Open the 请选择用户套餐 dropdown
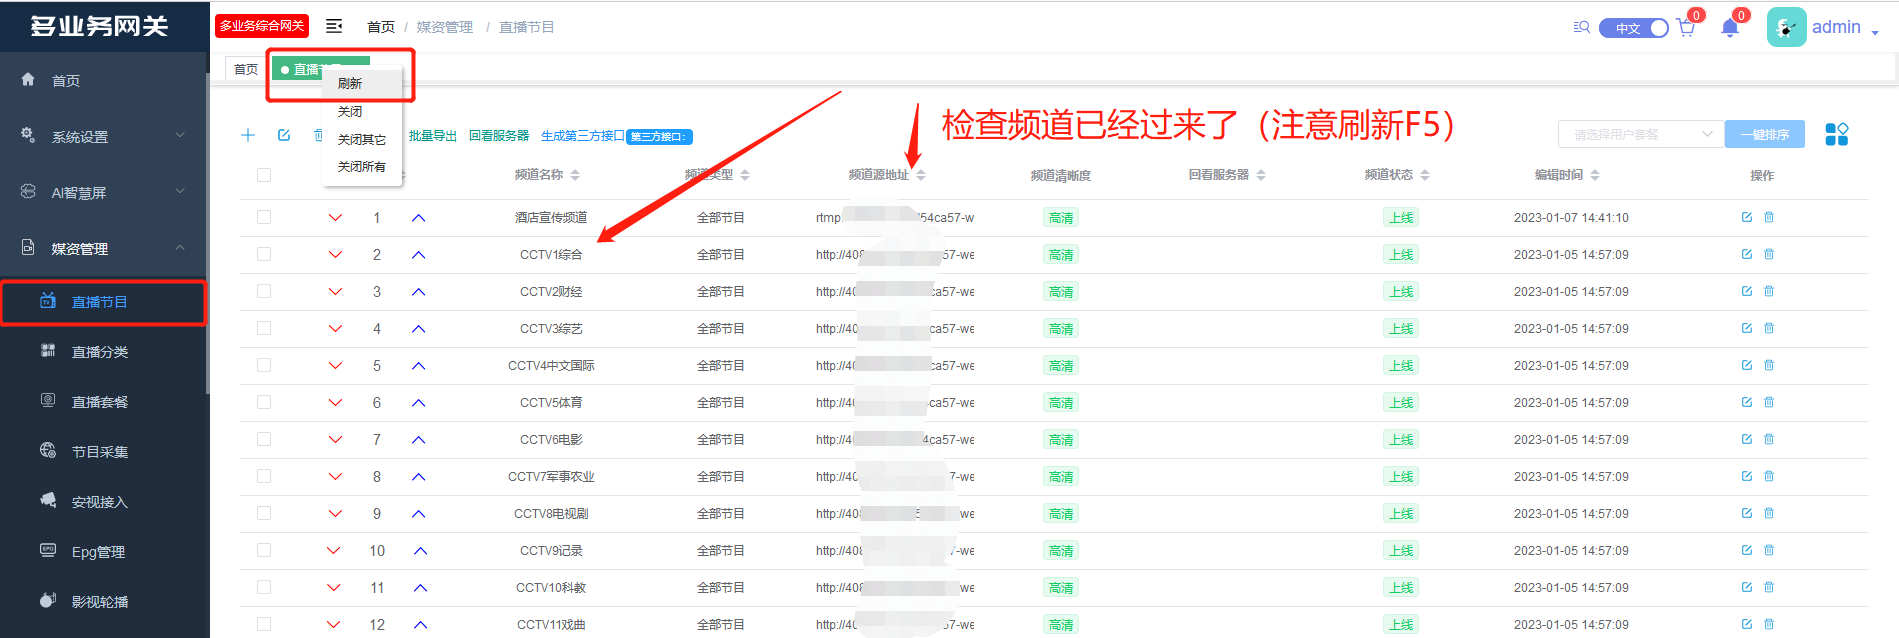Screen dimensions: 1899x638 click(x=1639, y=134)
